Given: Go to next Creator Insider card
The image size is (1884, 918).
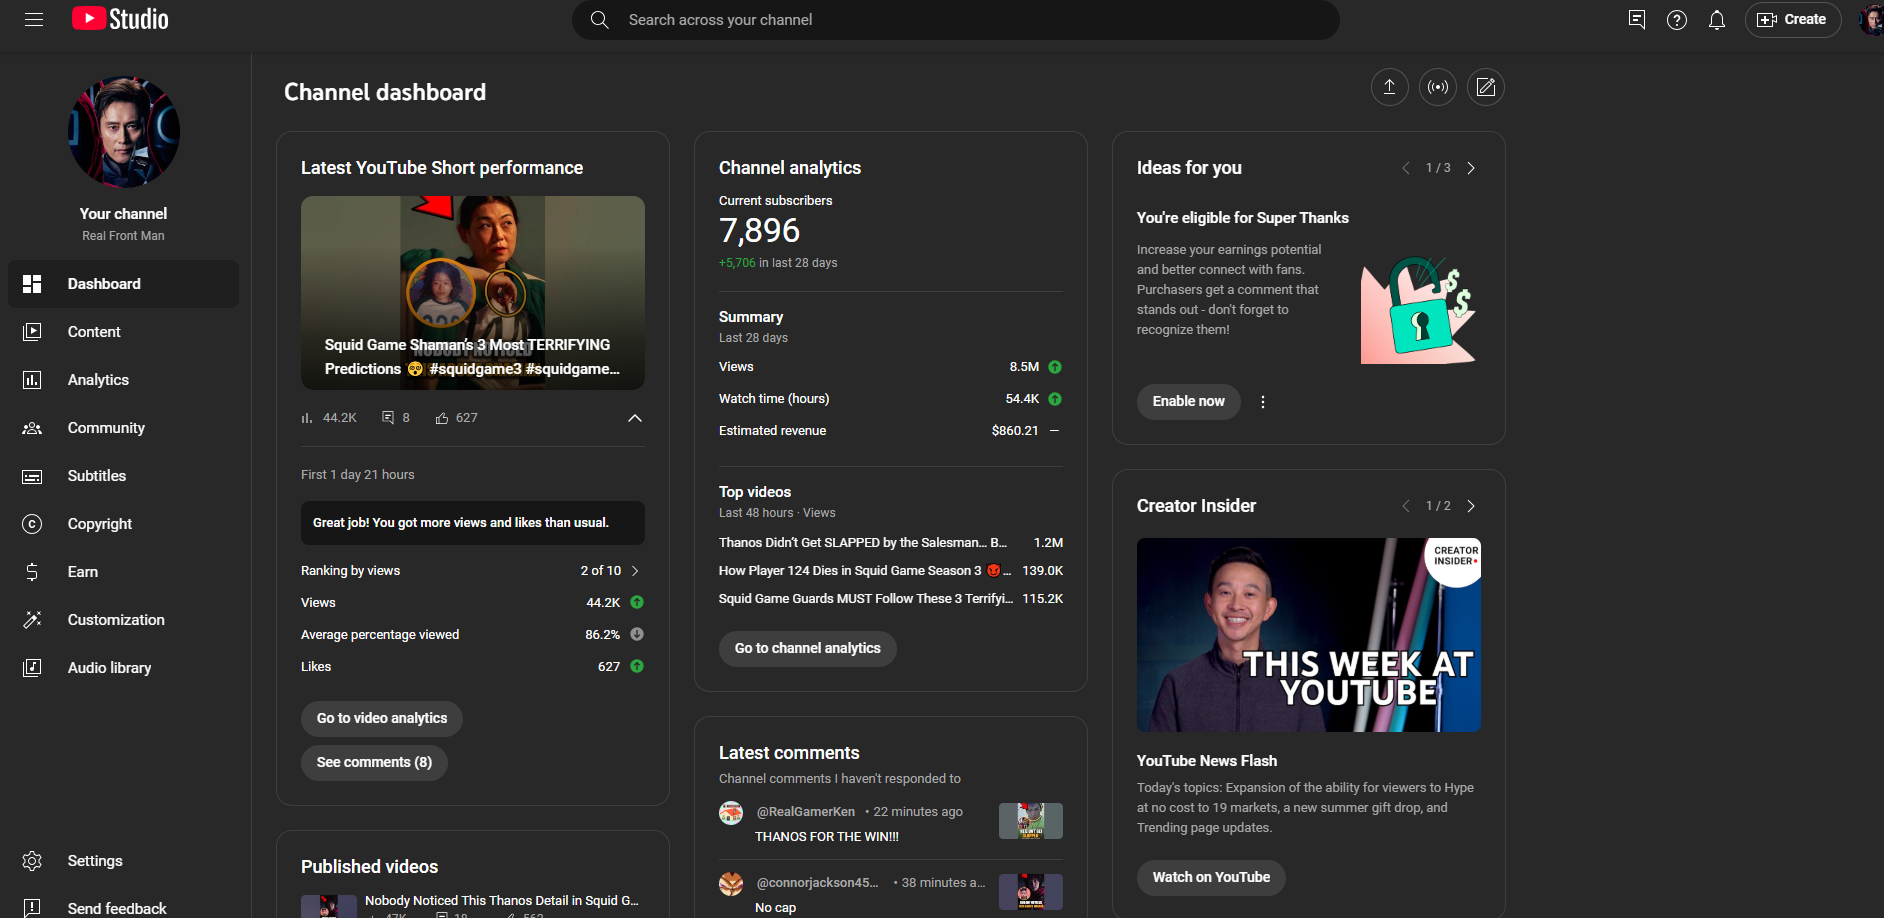Looking at the screenshot, I should (1471, 506).
